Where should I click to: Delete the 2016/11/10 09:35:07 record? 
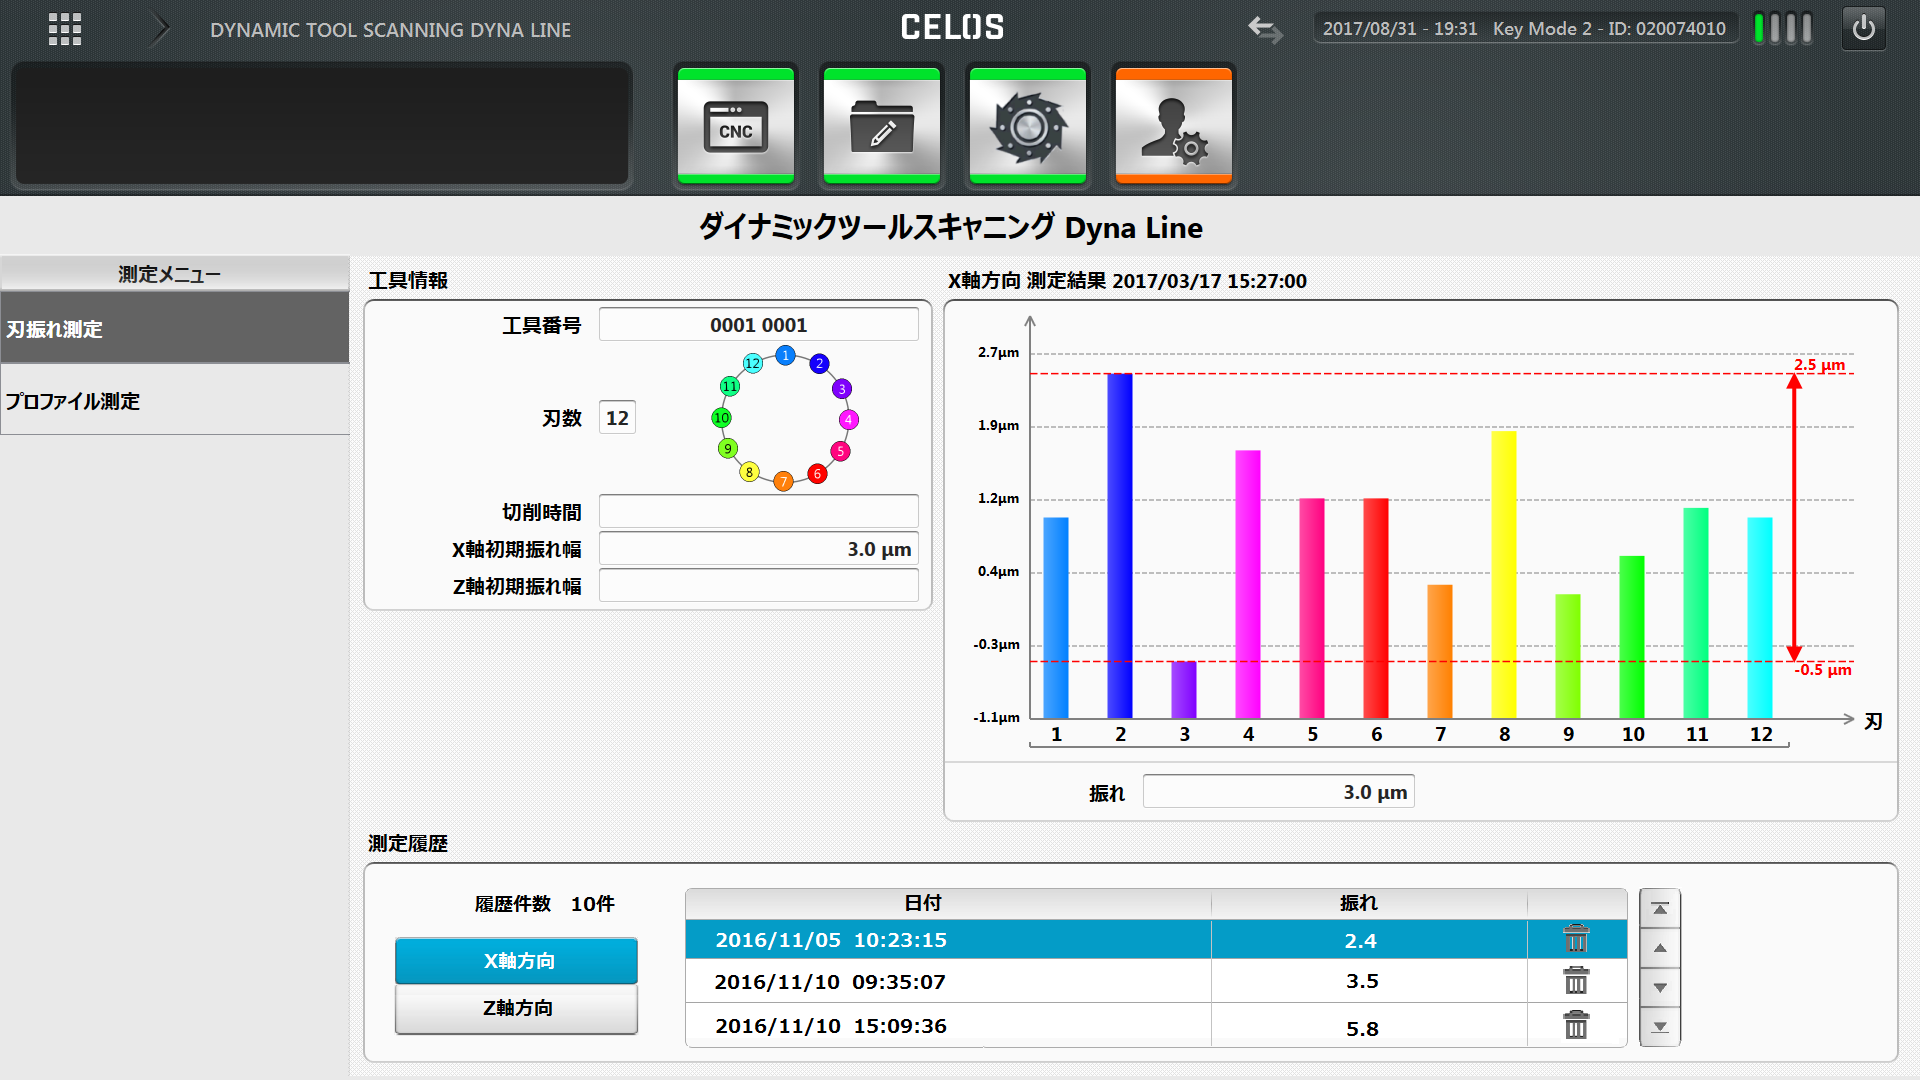point(1576,981)
